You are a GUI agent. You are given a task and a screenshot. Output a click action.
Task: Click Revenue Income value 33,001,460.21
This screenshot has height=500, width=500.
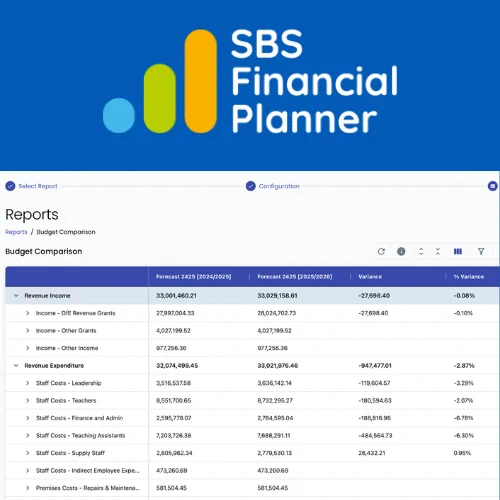click(176, 296)
